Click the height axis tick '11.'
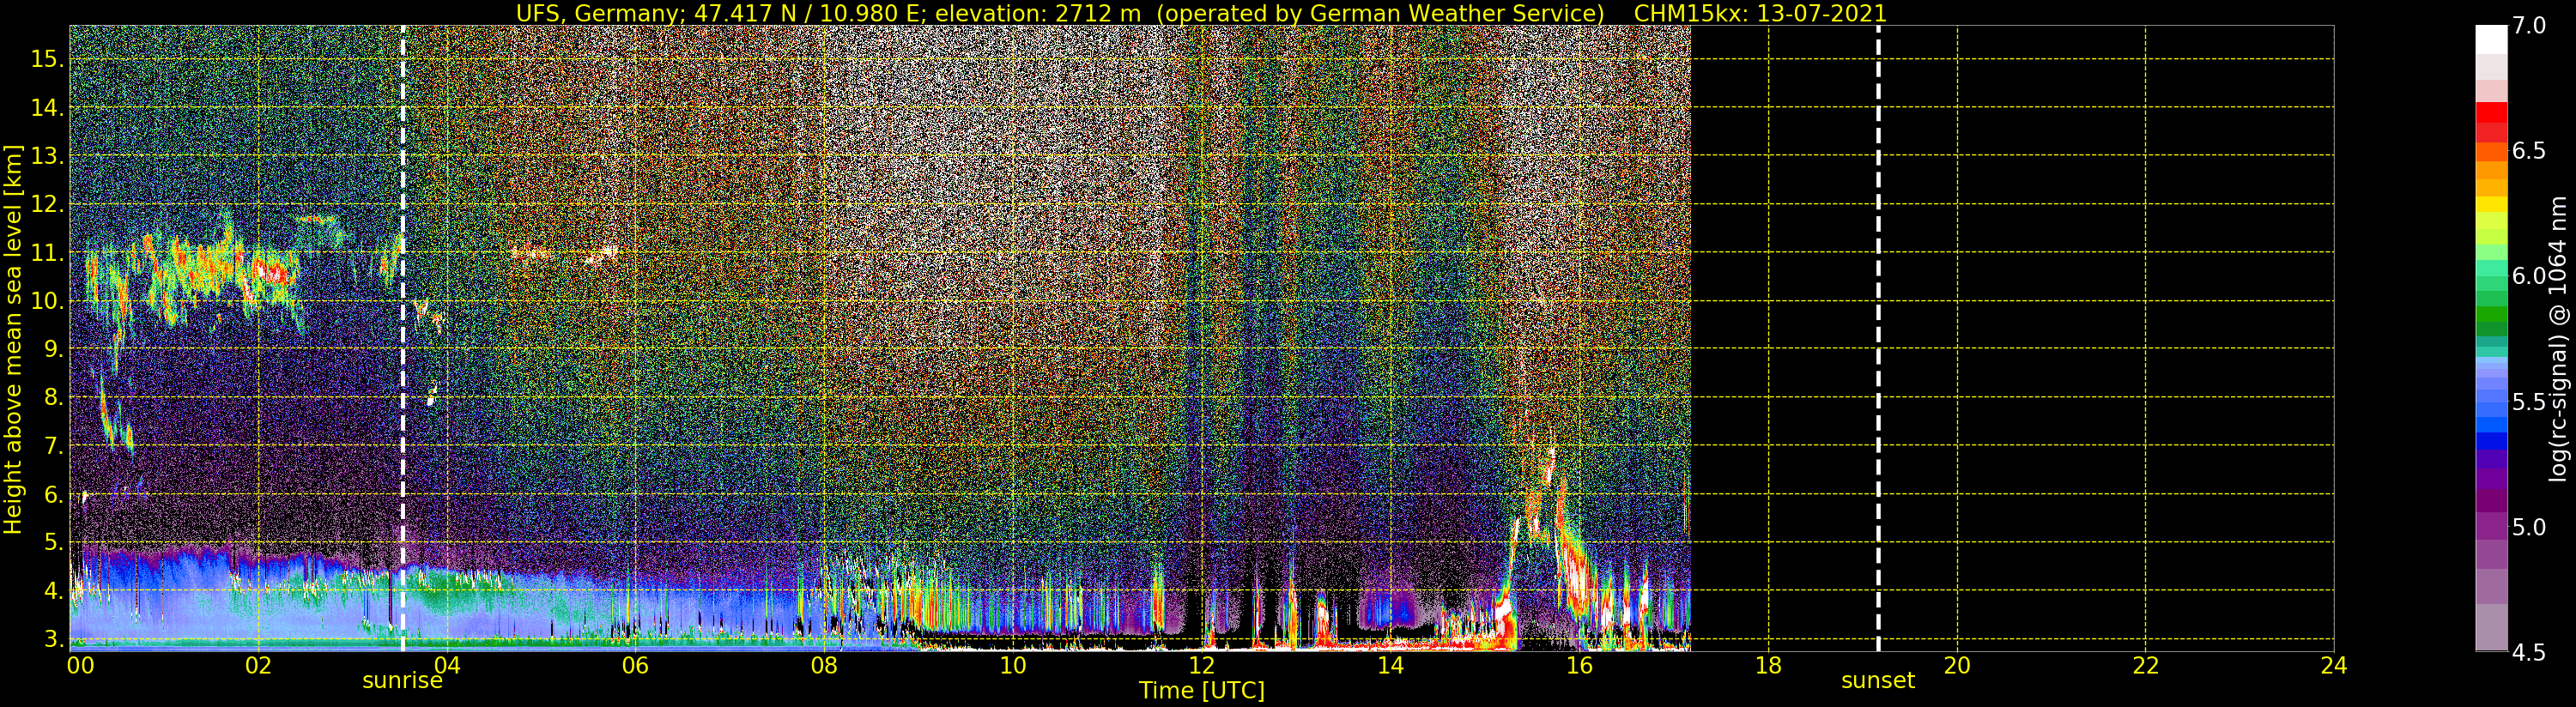This screenshot has width=2576, height=707. click(x=47, y=253)
